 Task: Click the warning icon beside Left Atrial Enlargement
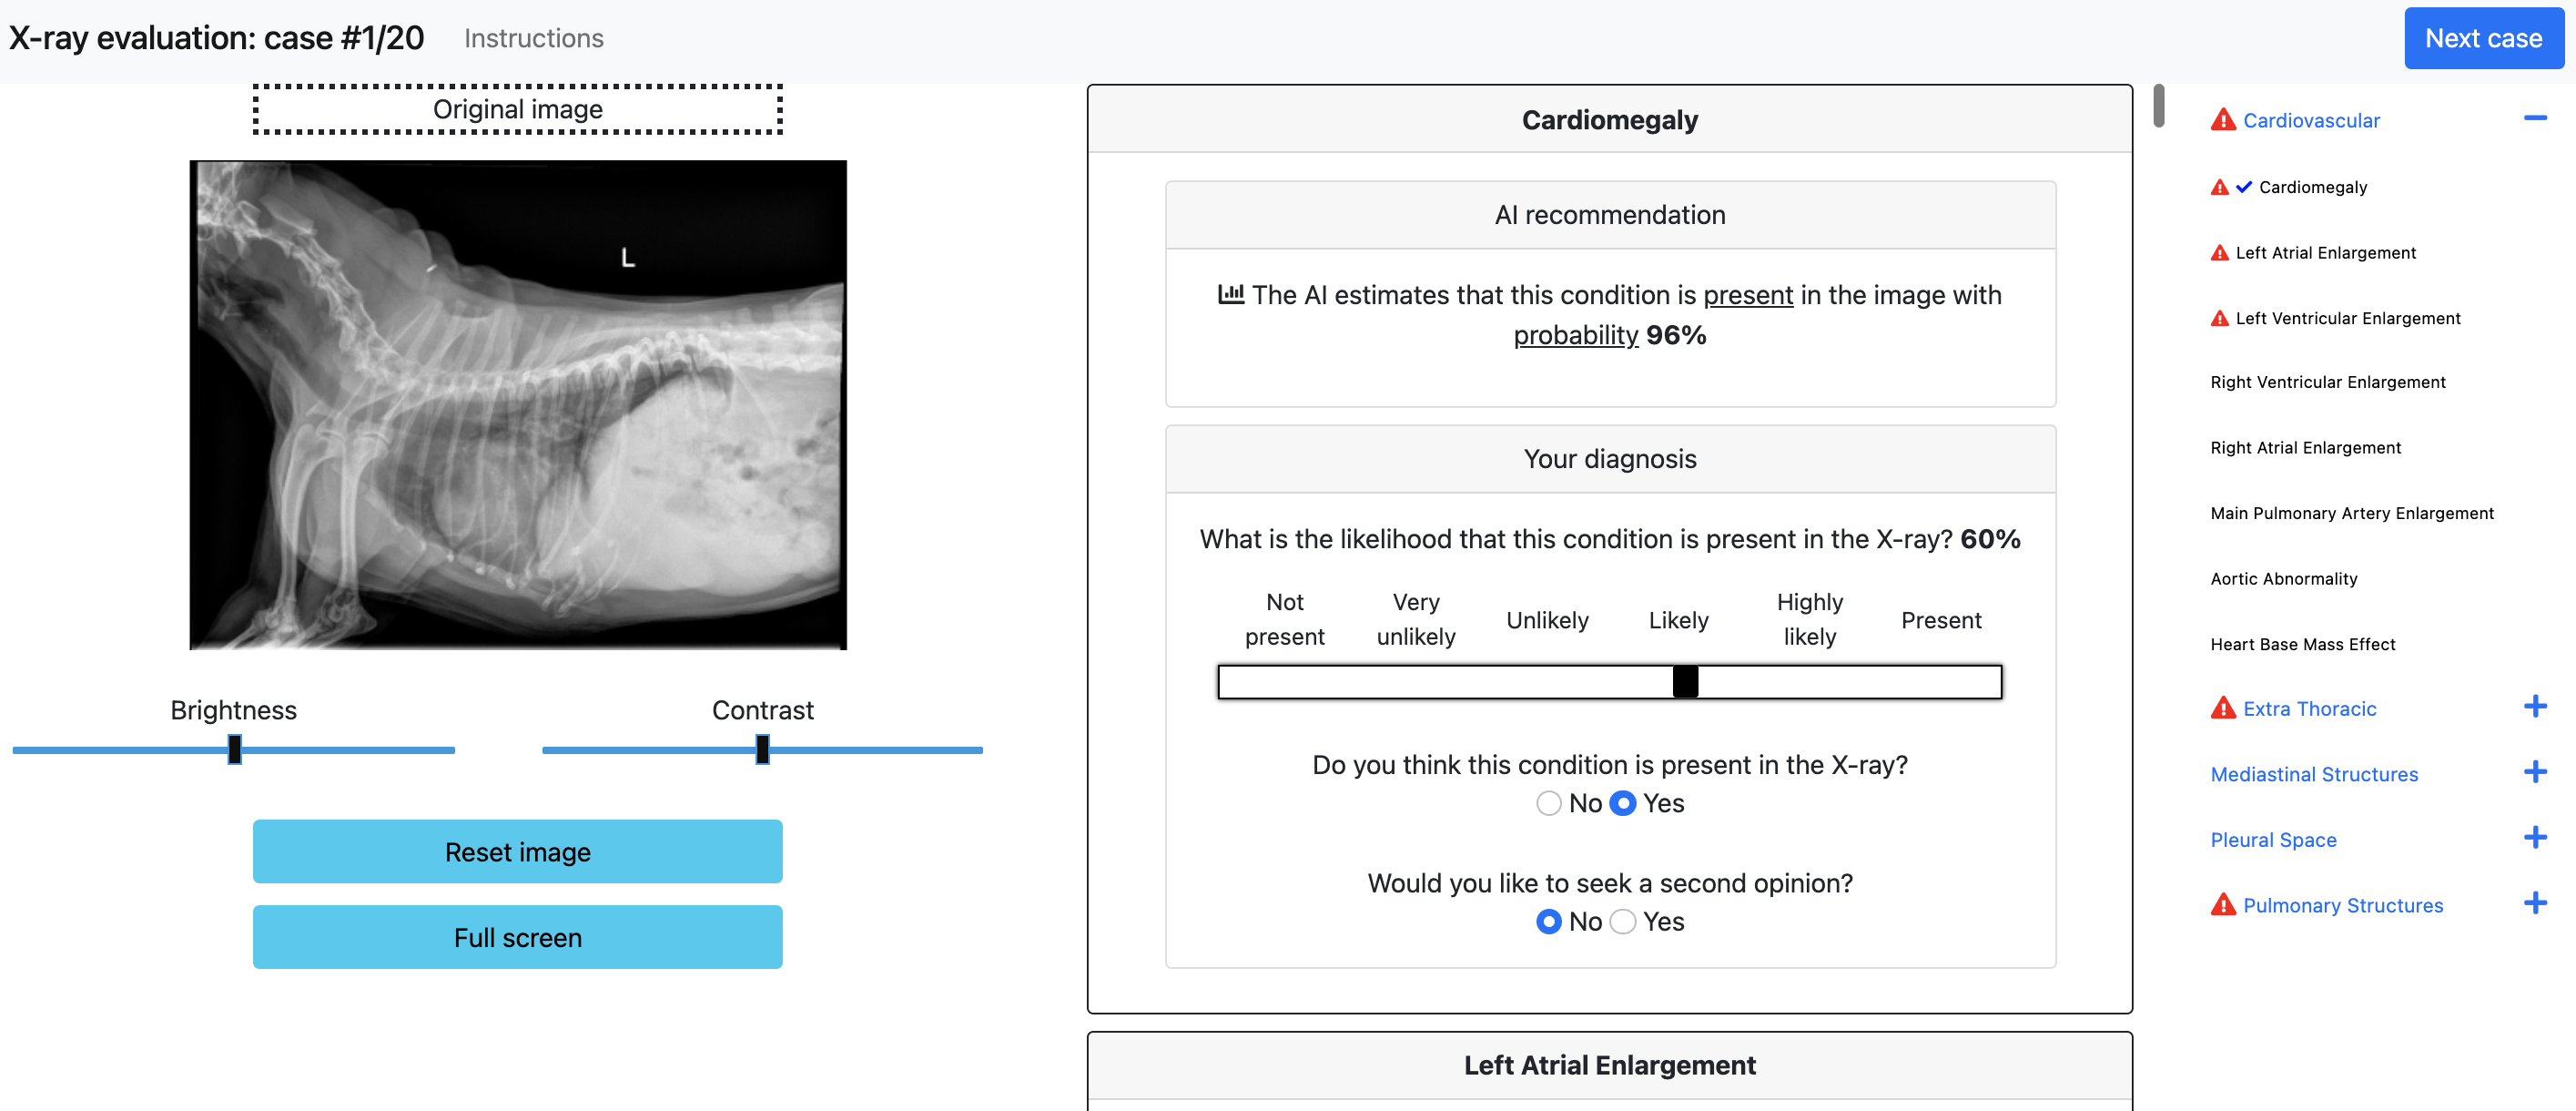[x=2219, y=253]
